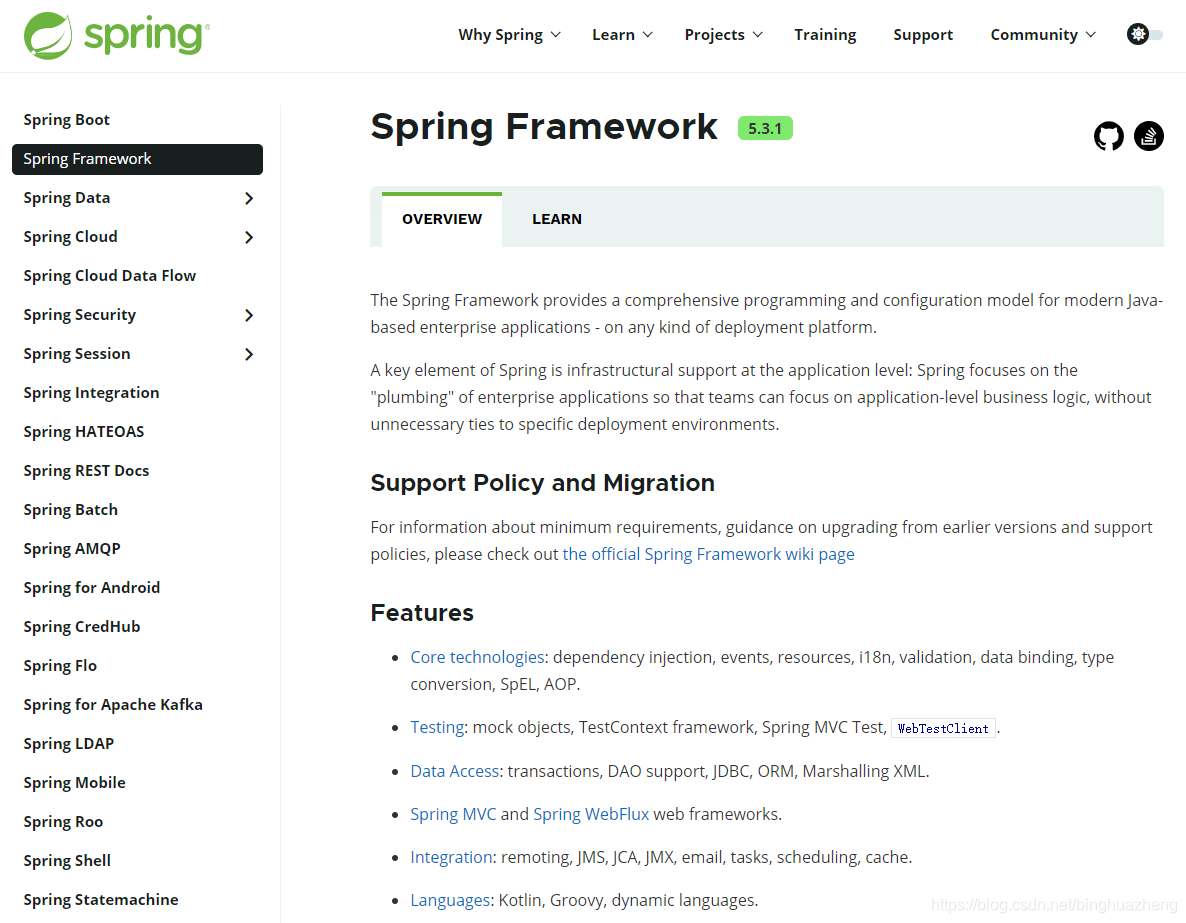Open the Projects dropdown menu
Image resolution: width=1186 pixels, height=923 pixels.
point(723,35)
